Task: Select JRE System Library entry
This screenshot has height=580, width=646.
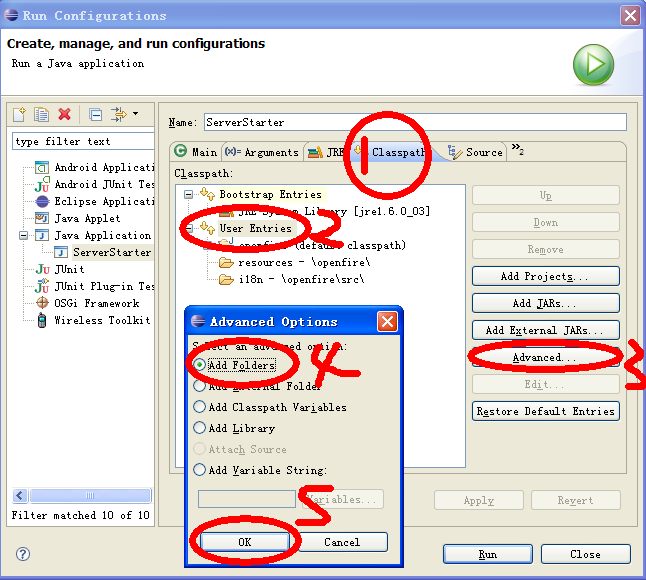Action: [334, 211]
